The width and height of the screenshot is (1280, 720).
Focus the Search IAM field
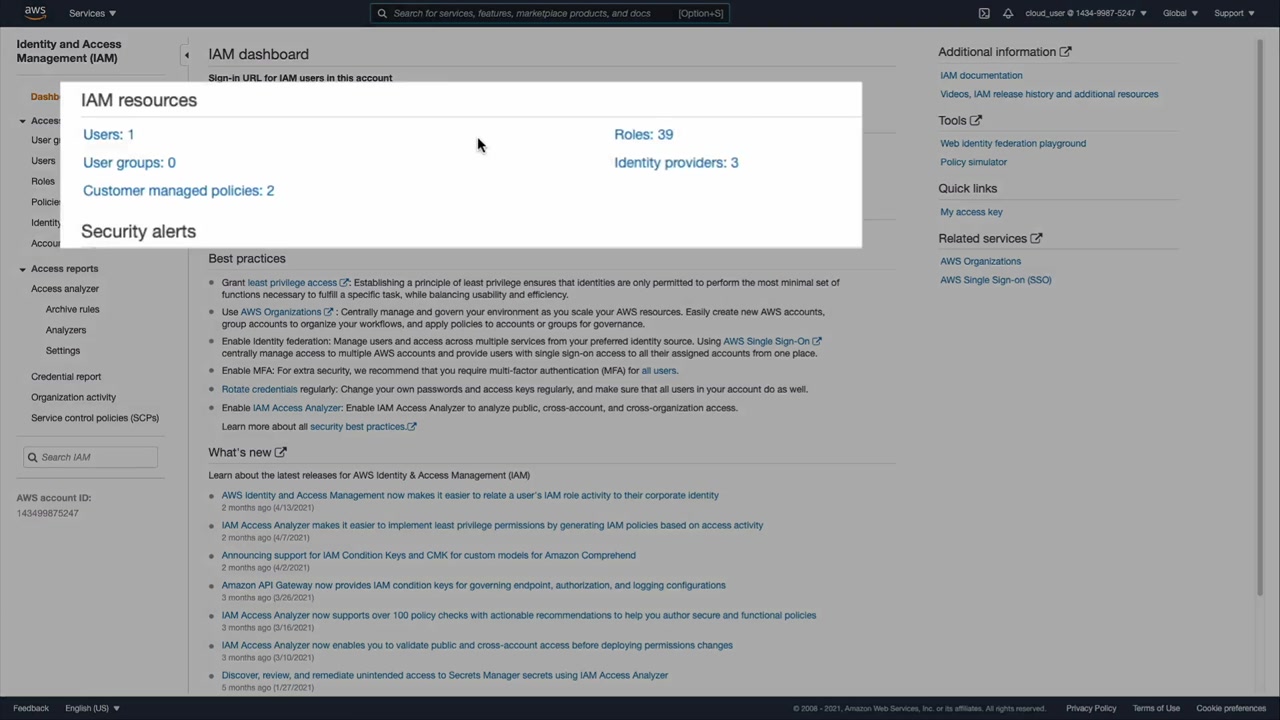91,457
